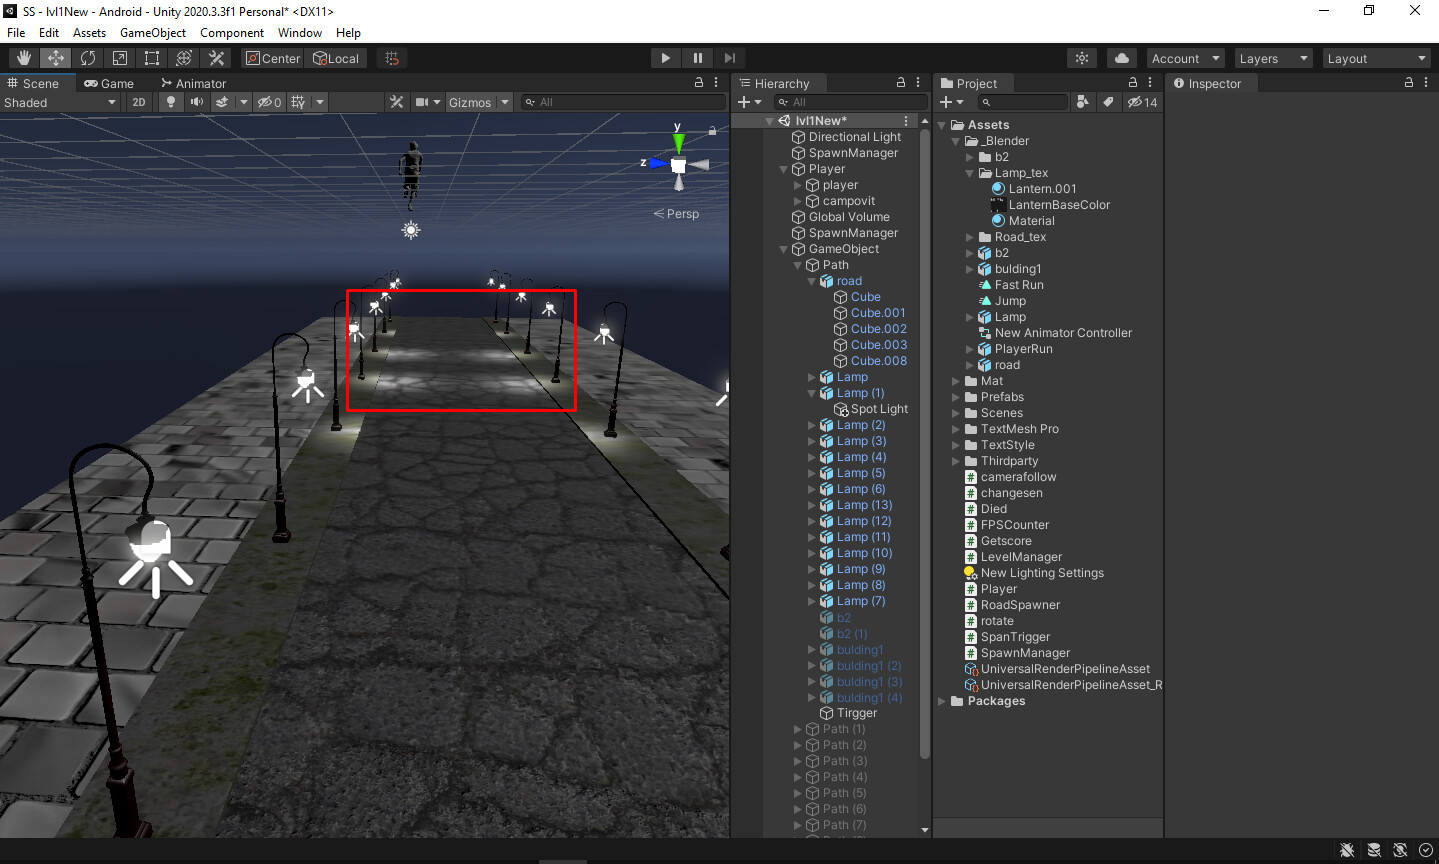Toggle Local handle rotation
This screenshot has height=864, width=1439.
coord(336,58)
